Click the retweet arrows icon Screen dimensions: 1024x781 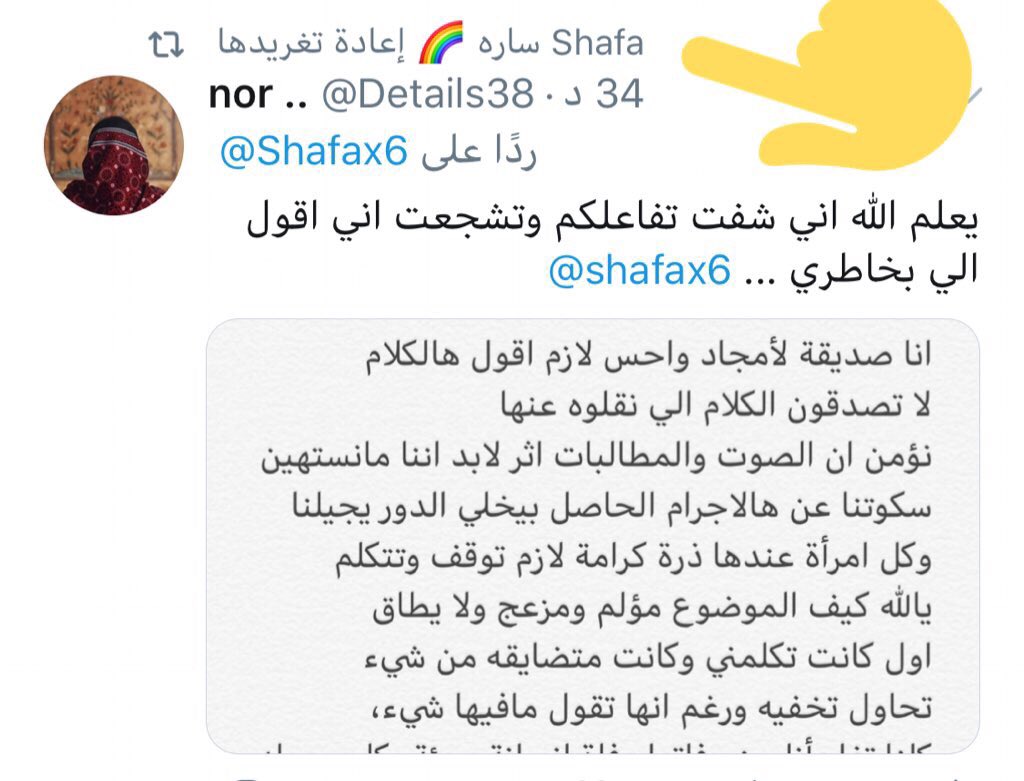(x=166, y=45)
